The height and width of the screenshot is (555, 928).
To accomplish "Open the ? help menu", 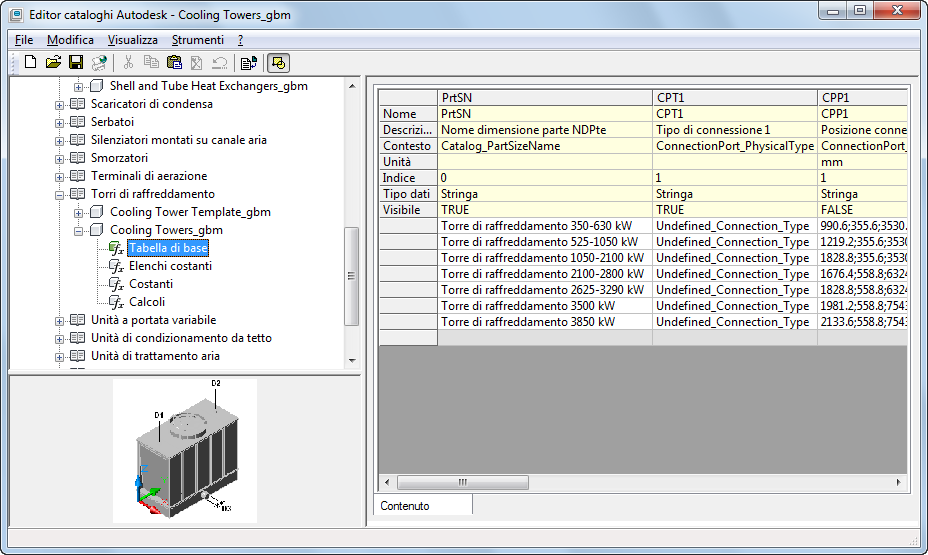I will tap(240, 40).
